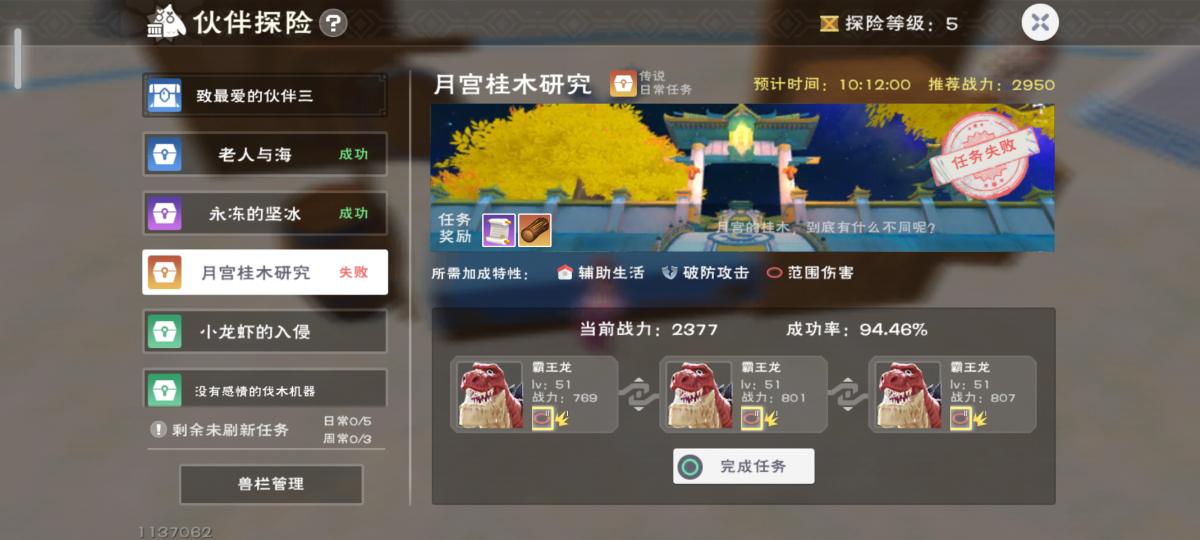Select the second 霸王龙 portrait
The height and width of the screenshot is (540, 1200).
click(x=699, y=395)
